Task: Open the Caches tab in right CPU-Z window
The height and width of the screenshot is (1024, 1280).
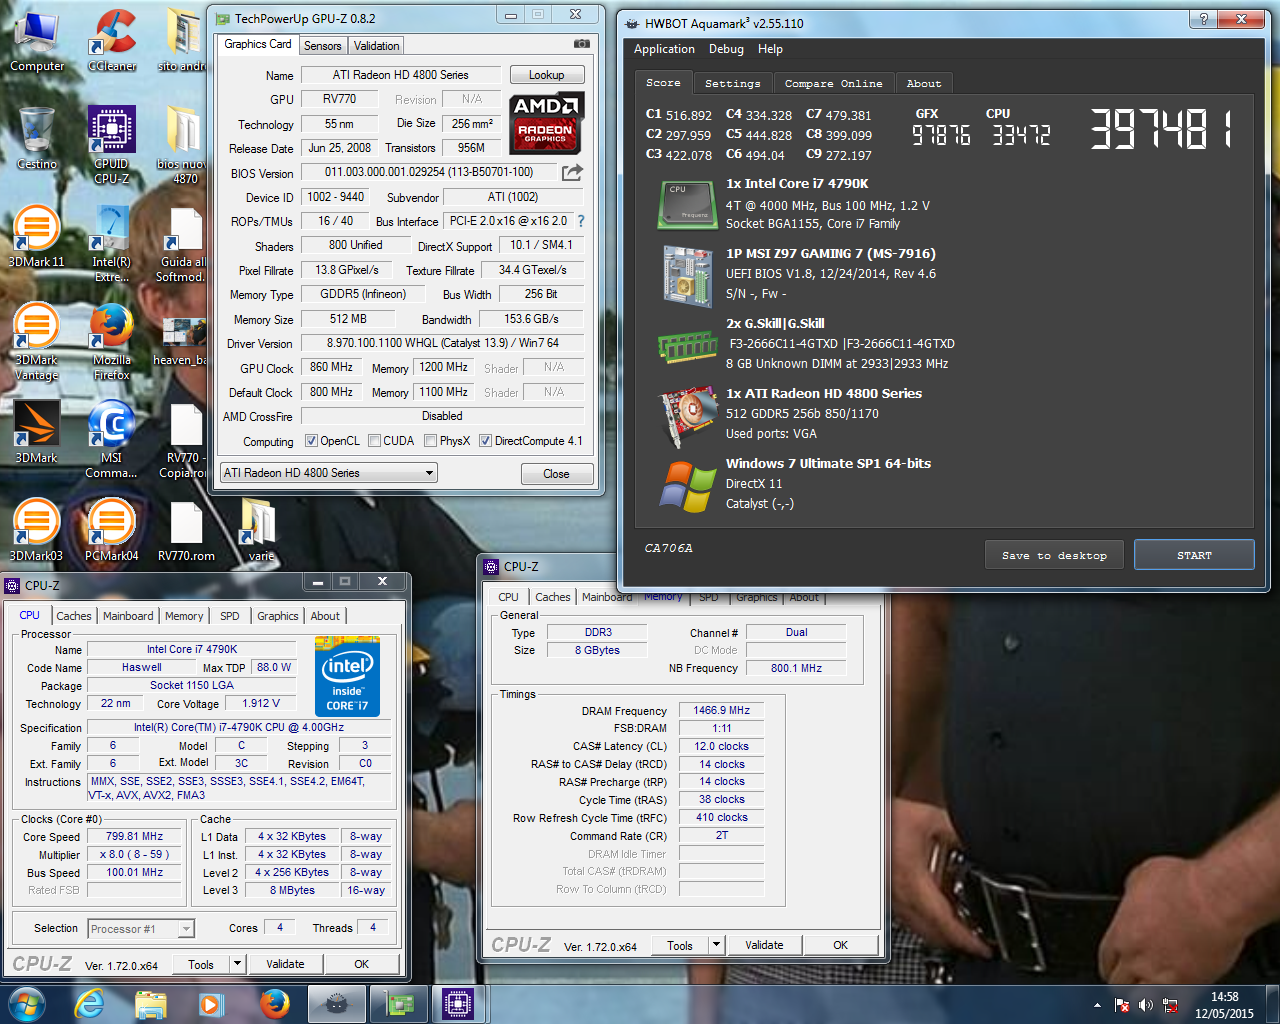Action: point(552,597)
